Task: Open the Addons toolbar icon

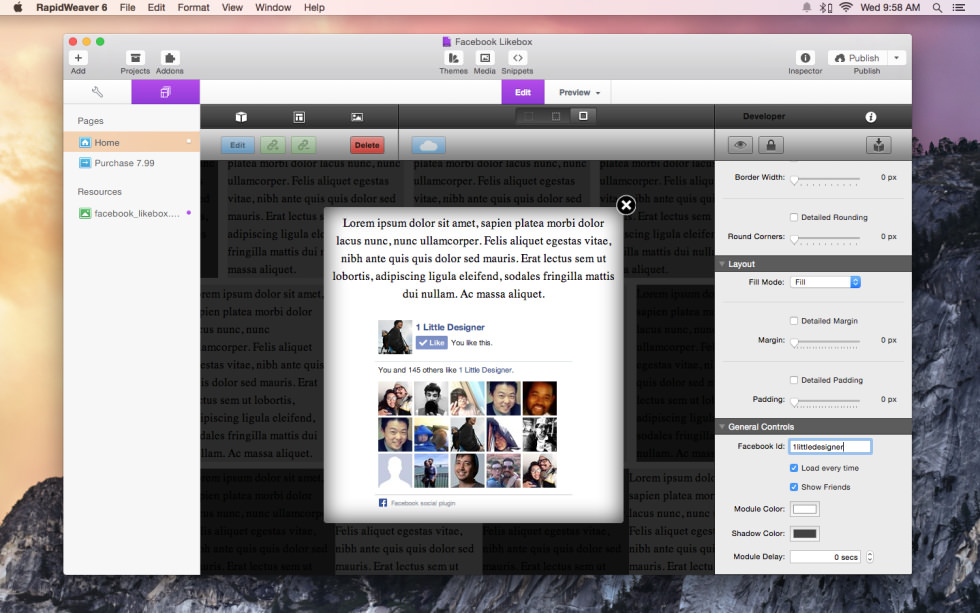Action: (x=169, y=58)
